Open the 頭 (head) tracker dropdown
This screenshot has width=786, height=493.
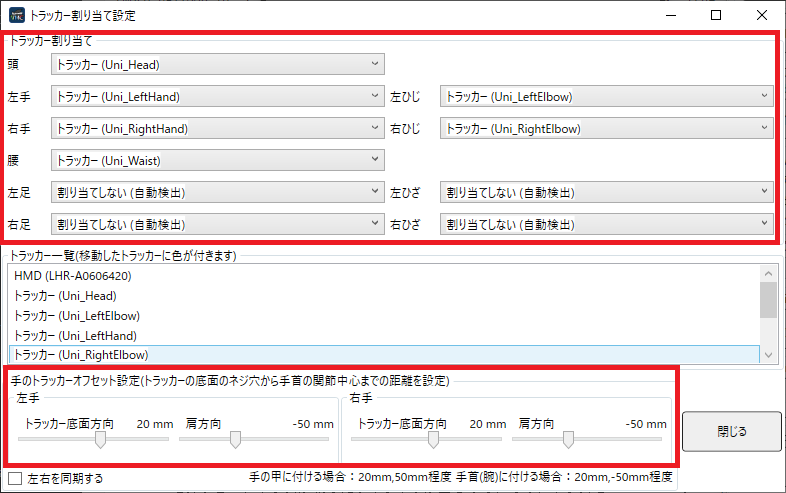217,65
